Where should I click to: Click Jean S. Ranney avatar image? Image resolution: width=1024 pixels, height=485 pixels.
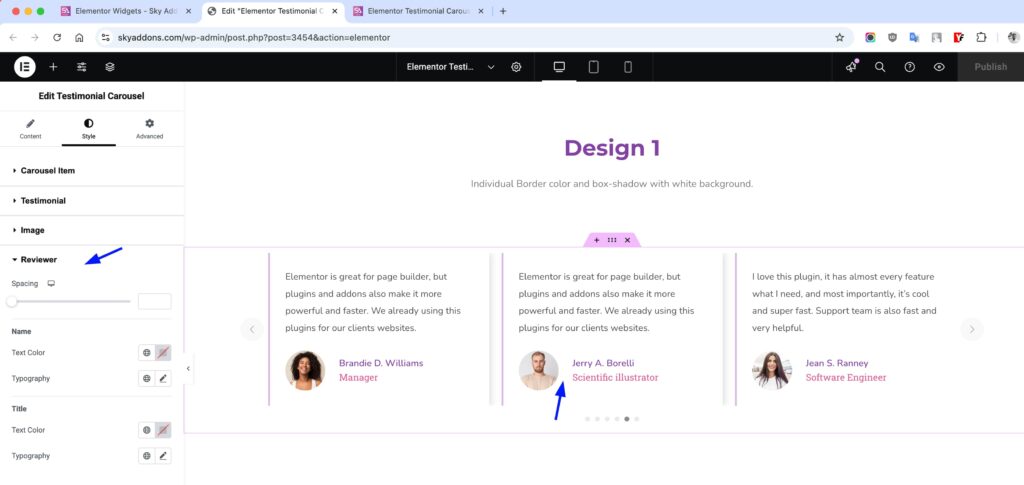coord(772,370)
